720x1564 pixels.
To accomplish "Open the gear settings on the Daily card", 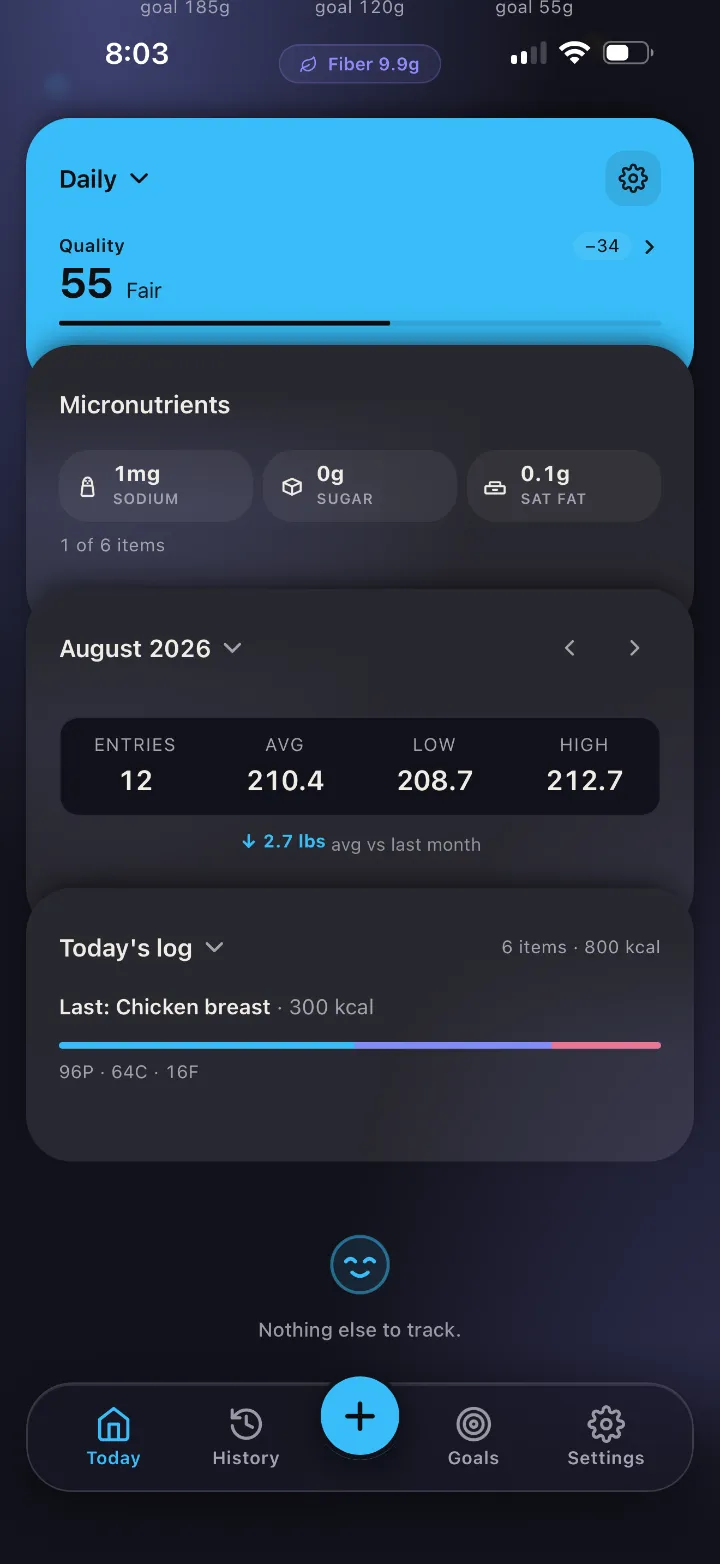I will click(633, 179).
